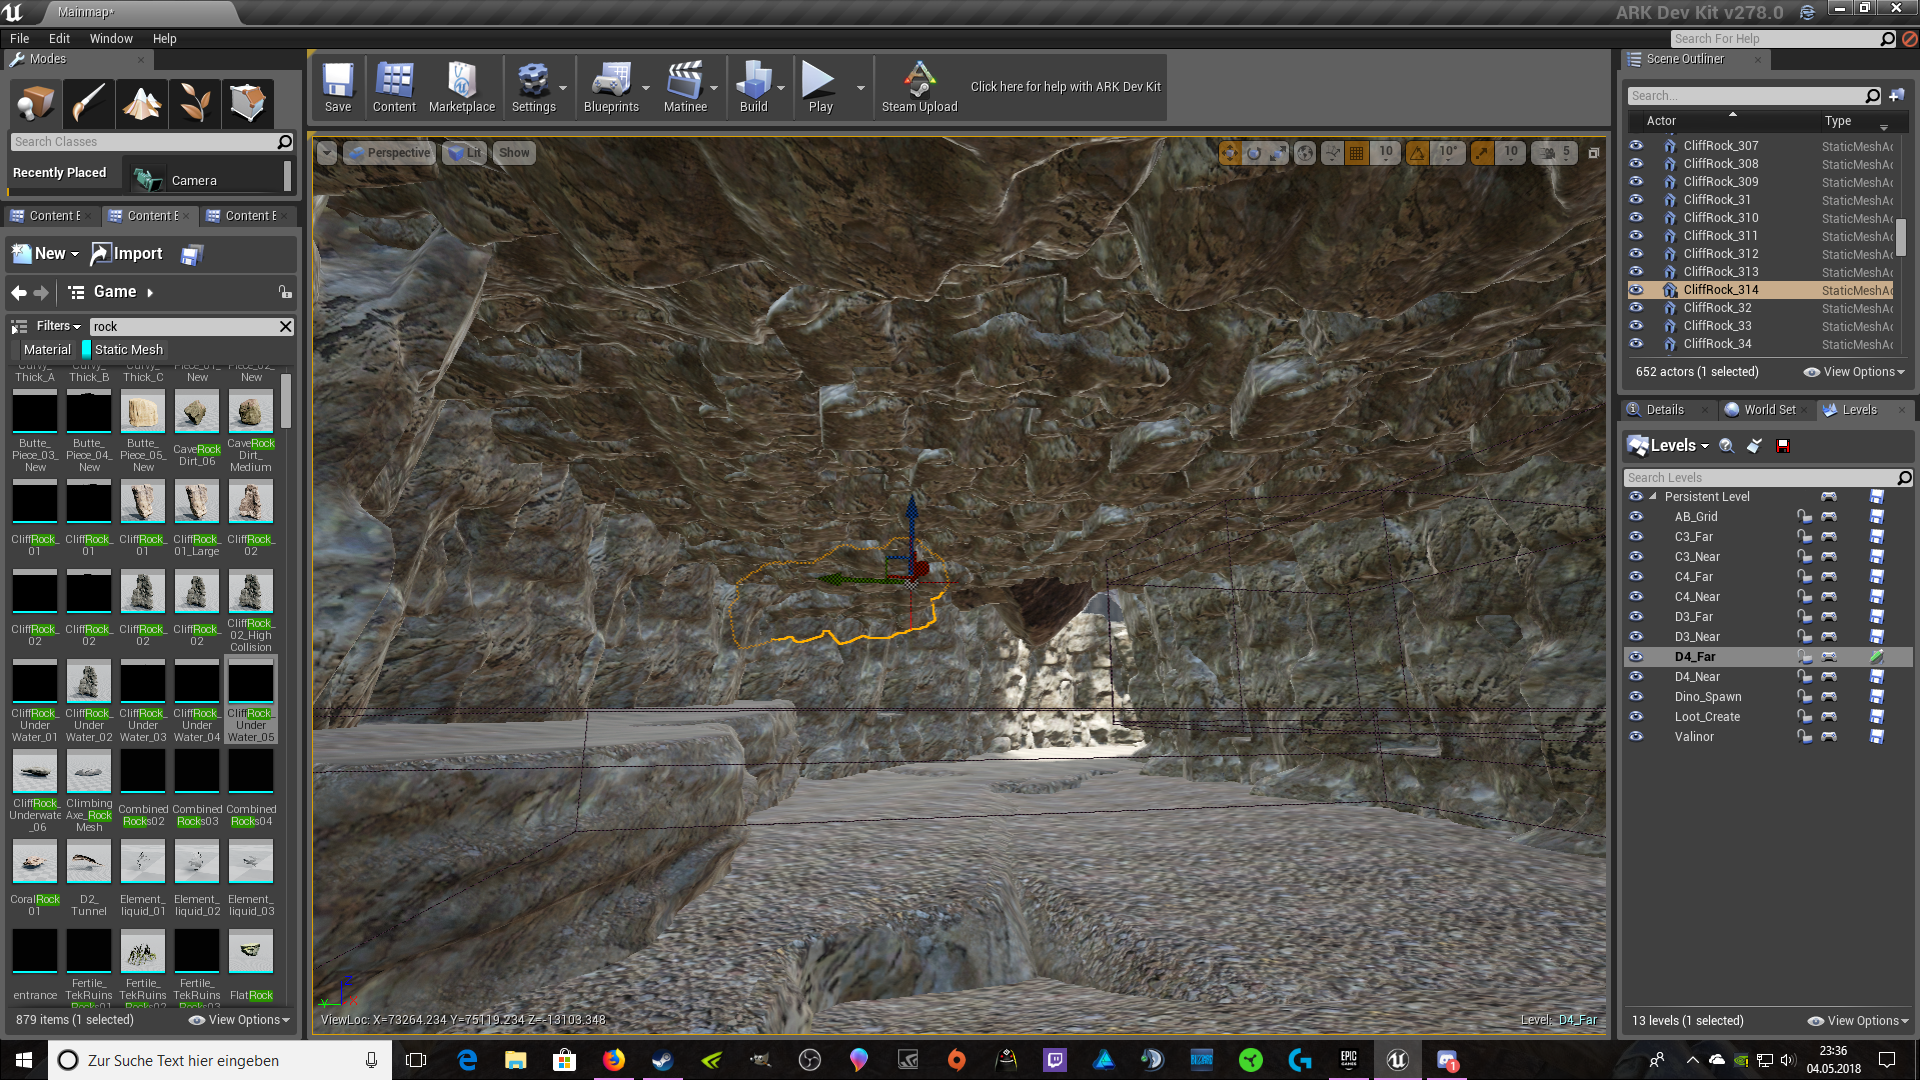Go back in Content Browser history
The height and width of the screenshot is (1080, 1920).
click(19, 293)
